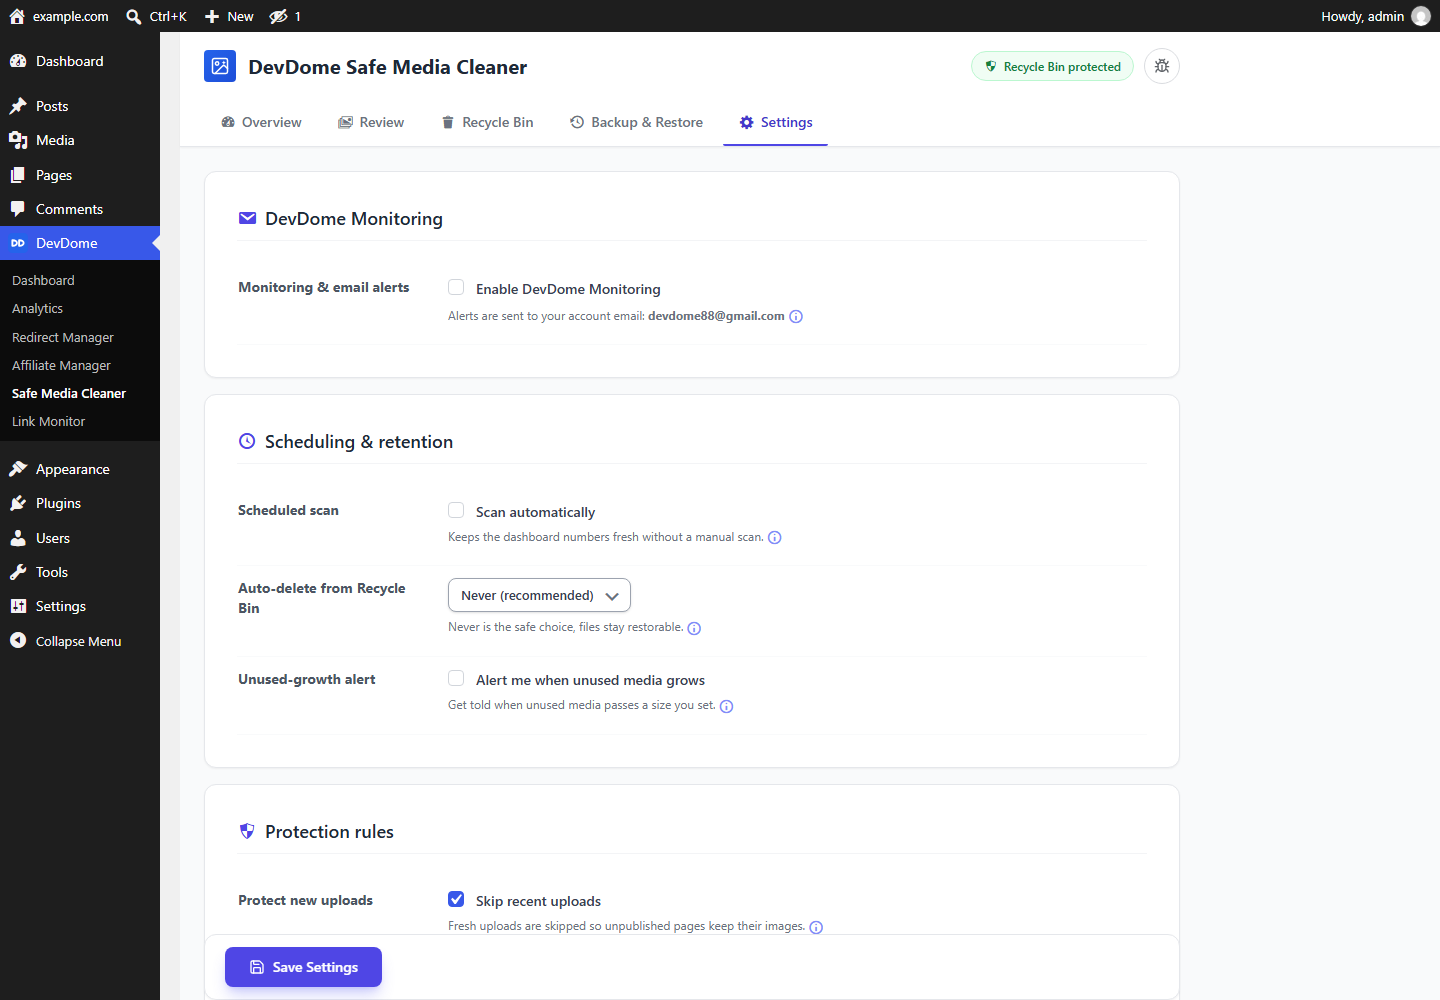1440x1000 pixels.
Task: Click the Posts pin icon in sidebar
Action: pos(18,106)
